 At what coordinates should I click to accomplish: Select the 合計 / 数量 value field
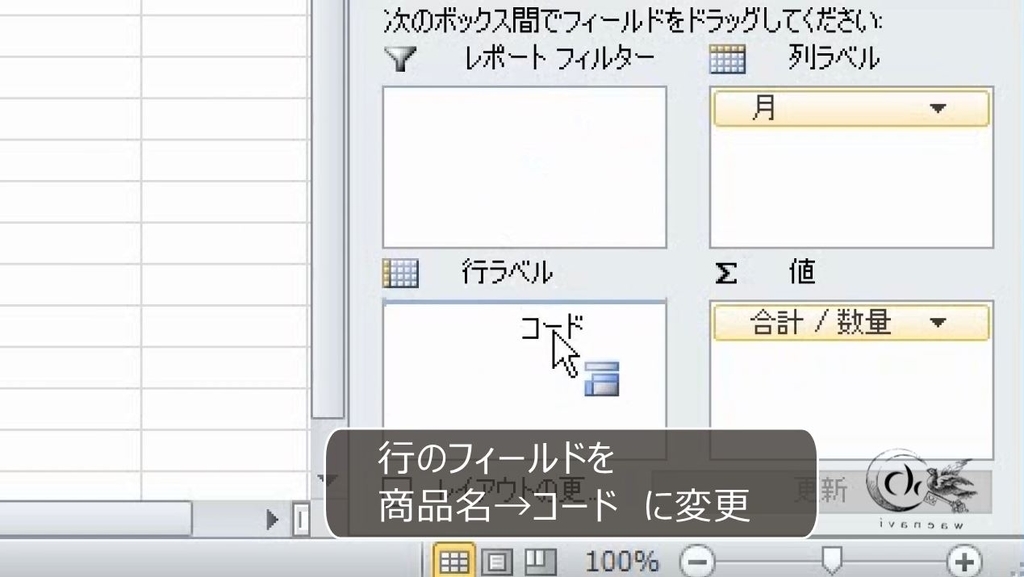852,322
